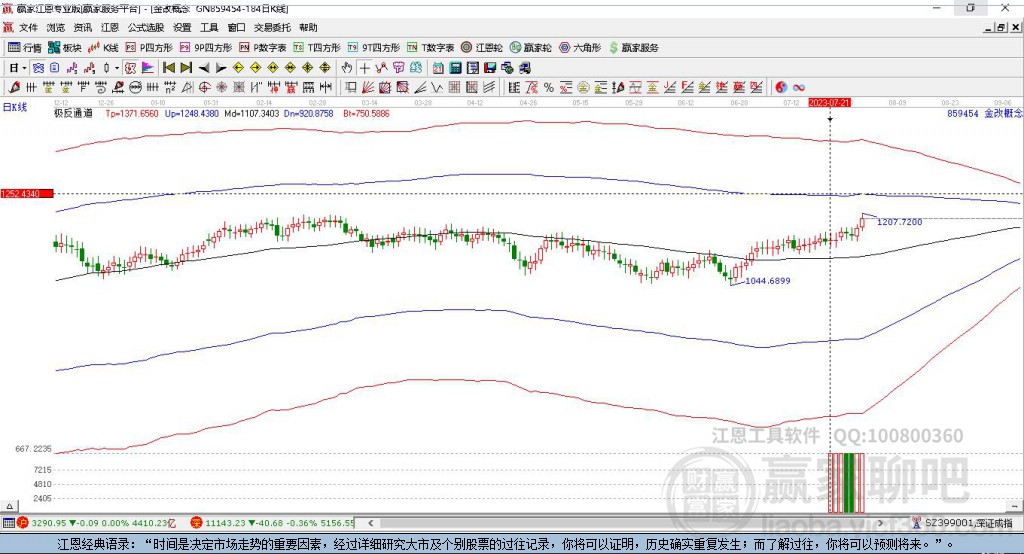The height and width of the screenshot is (554, 1024).
Task: Jump to last bar icon
Action: [x=186, y=68]
